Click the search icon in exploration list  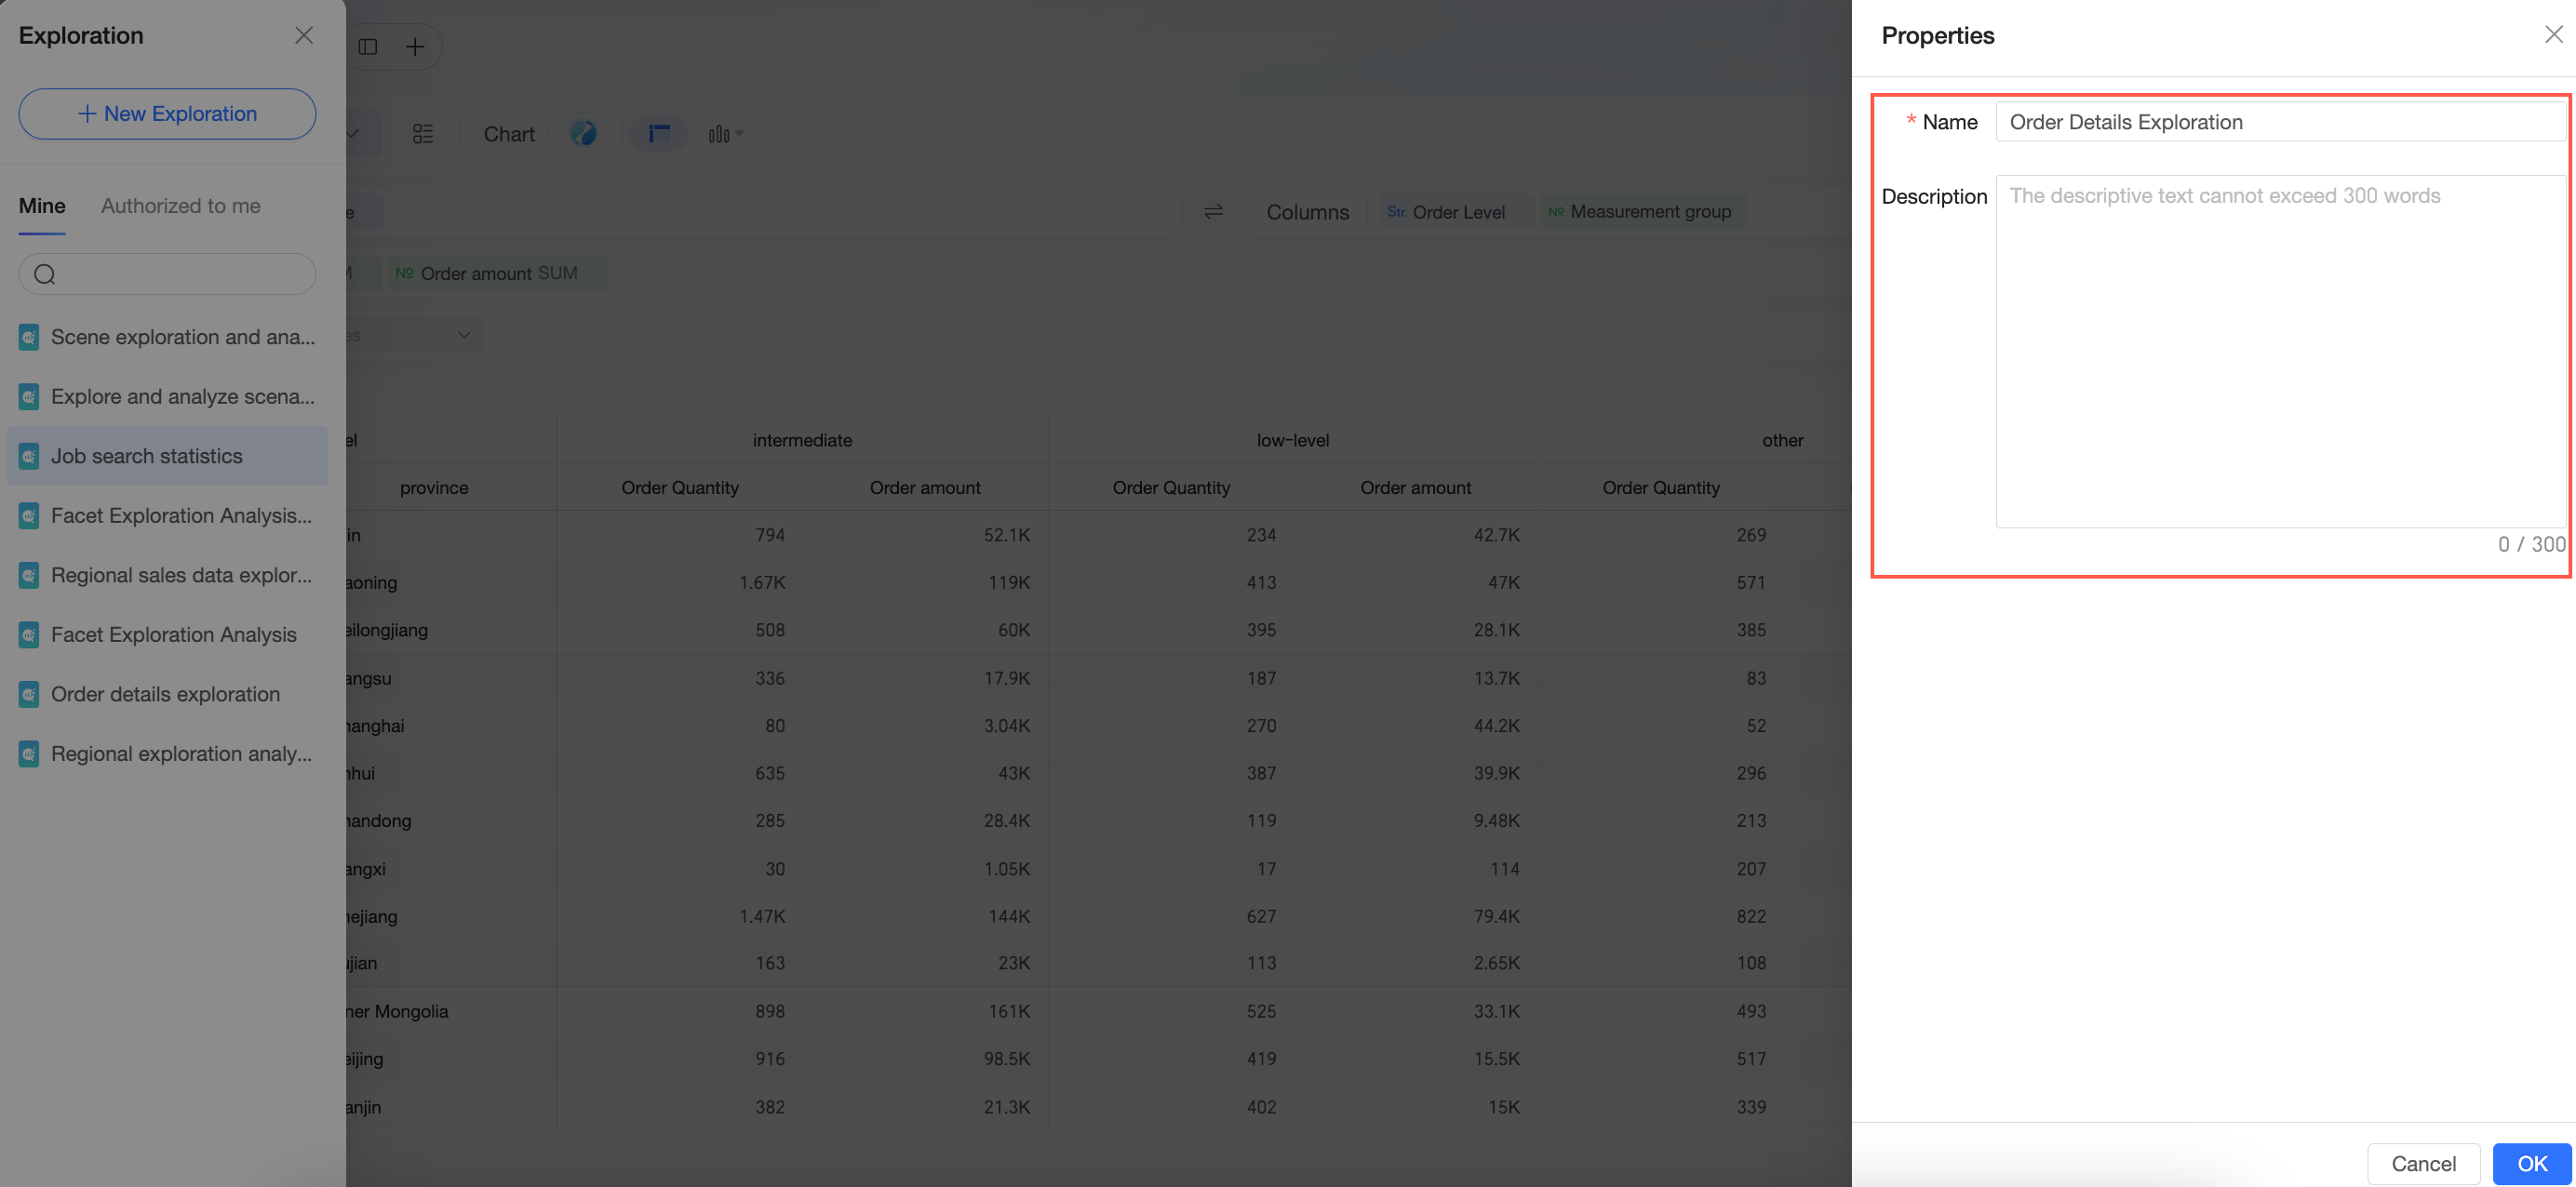45,274
